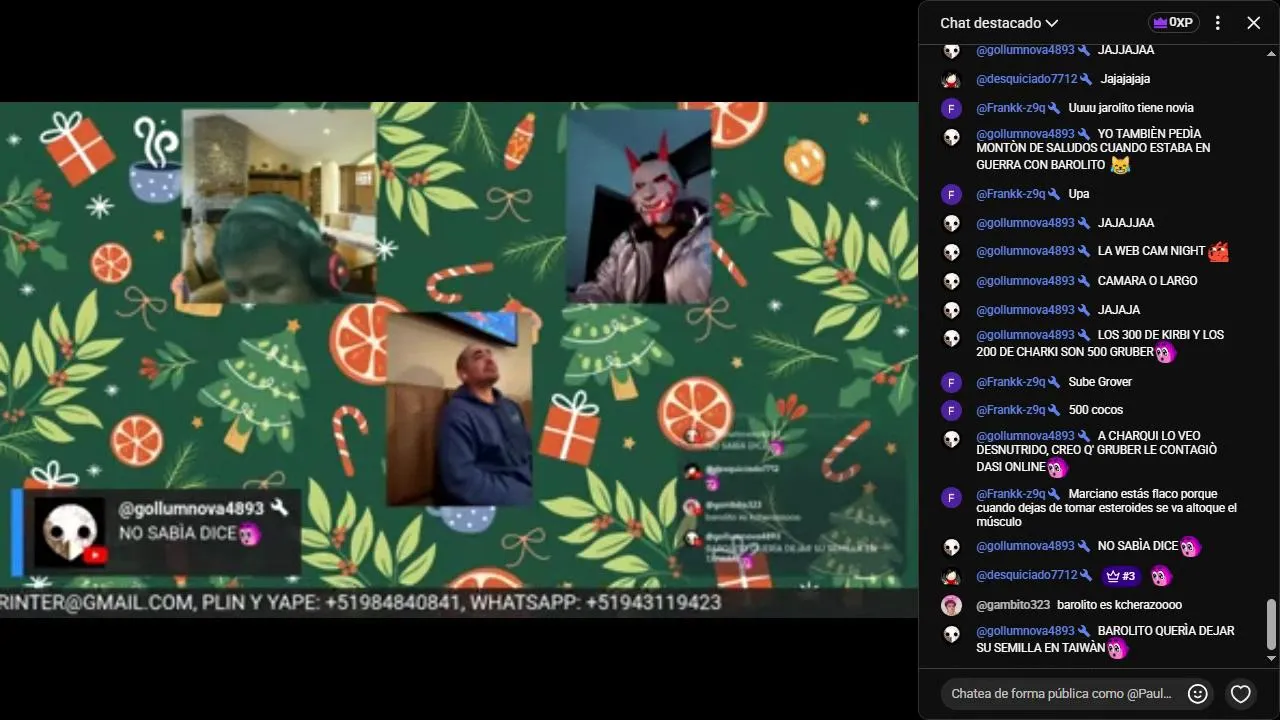This screenshot has height=720, width=1280.
Task: Send a heart reaction
Action: point(1241,693)
